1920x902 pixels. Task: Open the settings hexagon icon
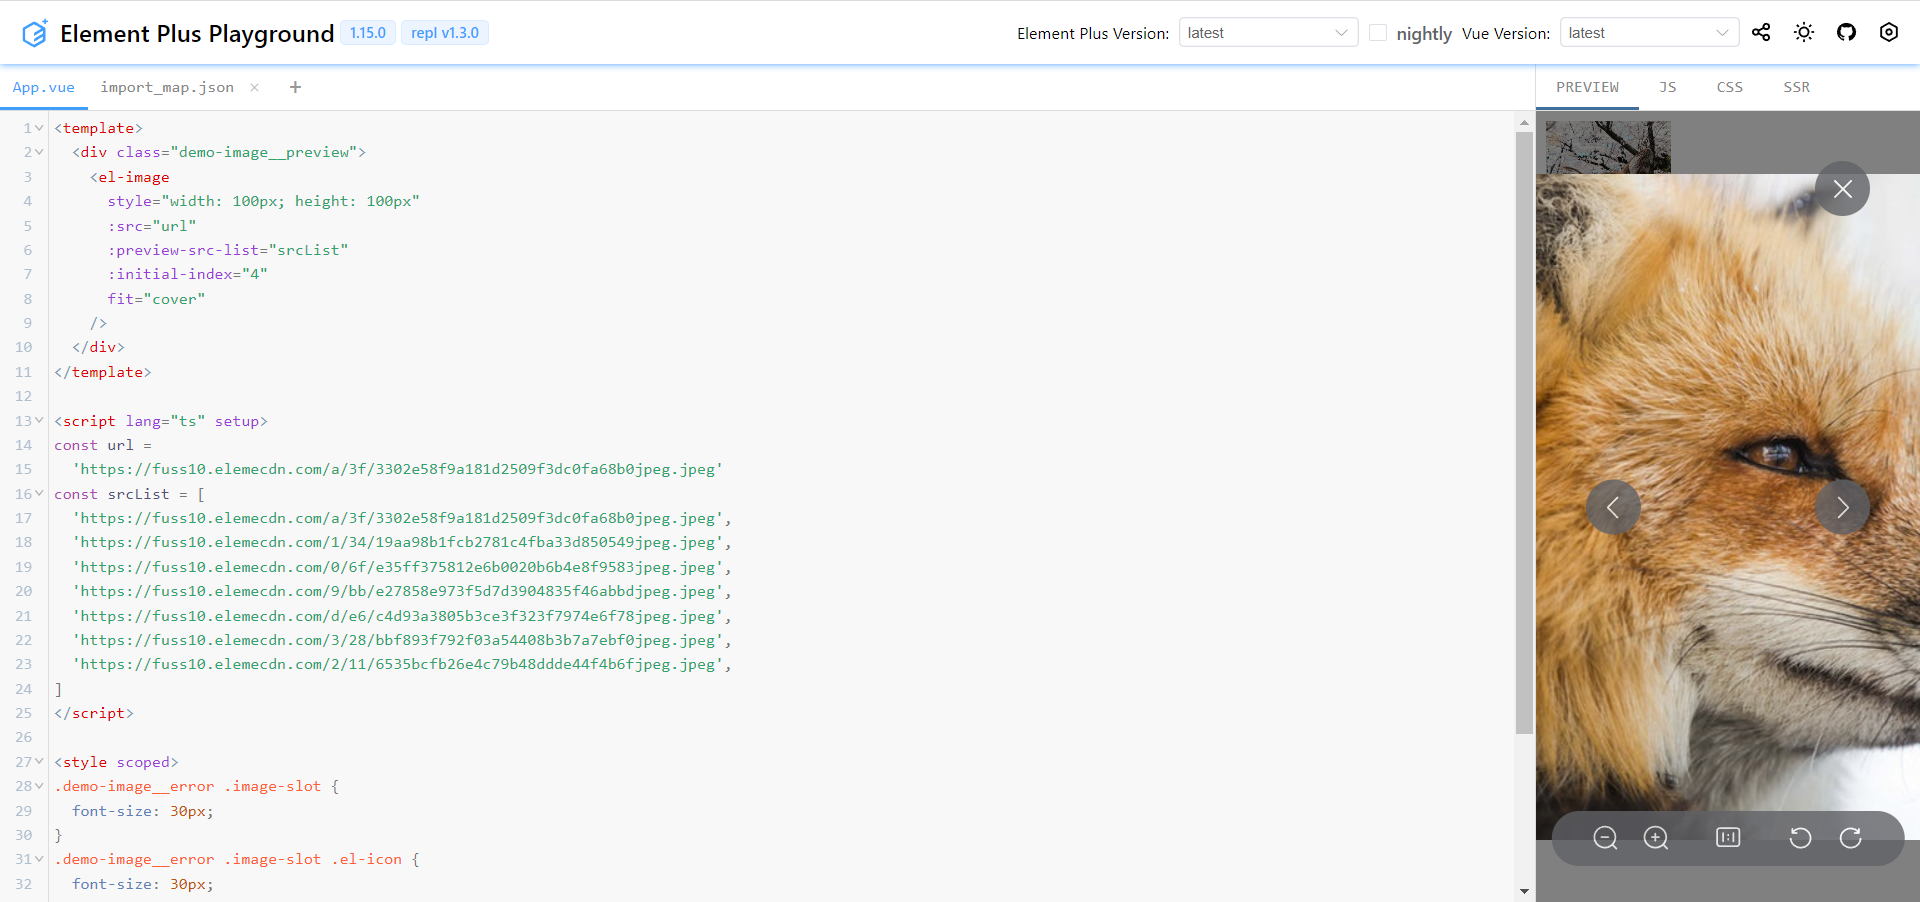[x=1889, y=33]
